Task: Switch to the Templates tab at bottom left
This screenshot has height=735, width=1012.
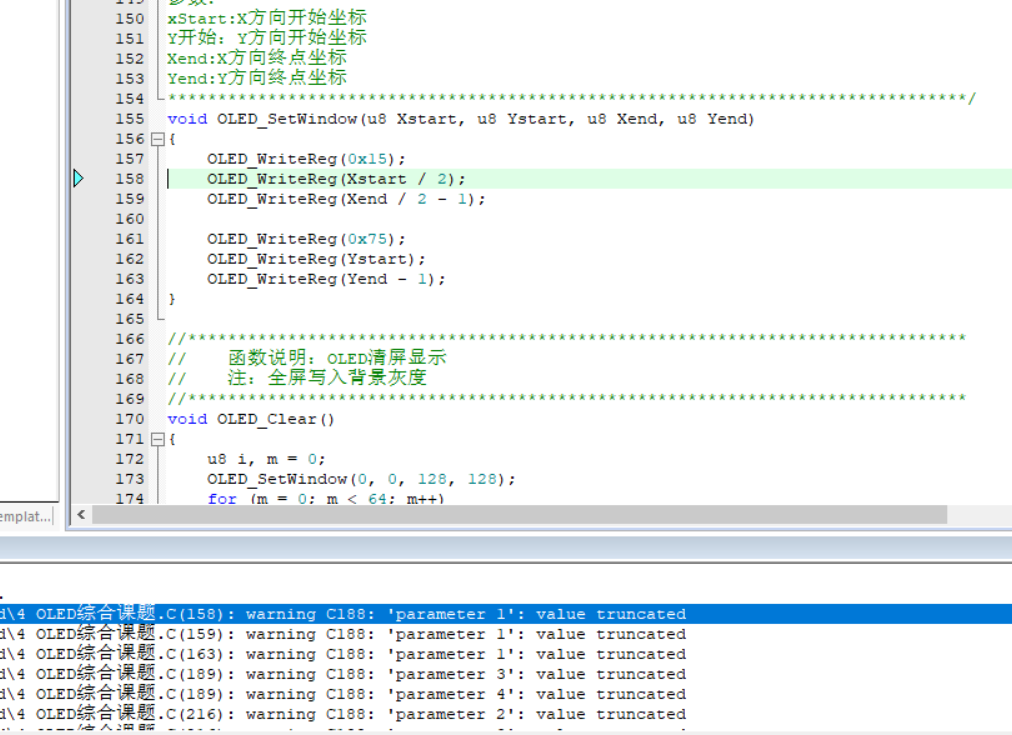Action: [x=26, y=516]
